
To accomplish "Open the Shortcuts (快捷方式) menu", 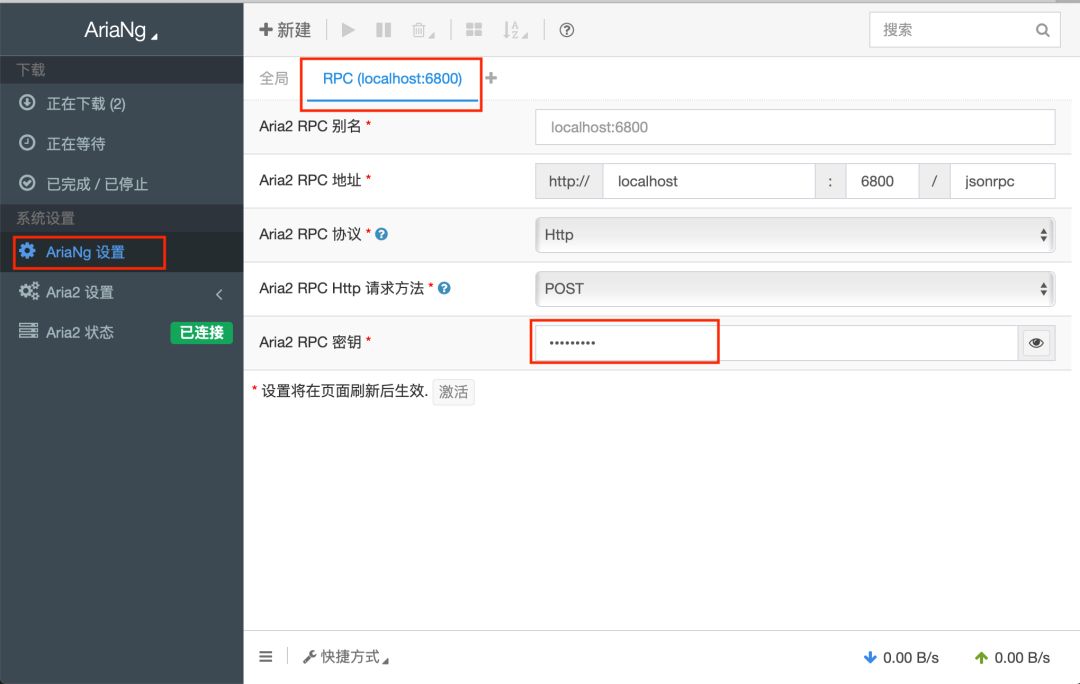I will (x=346, y=657).
